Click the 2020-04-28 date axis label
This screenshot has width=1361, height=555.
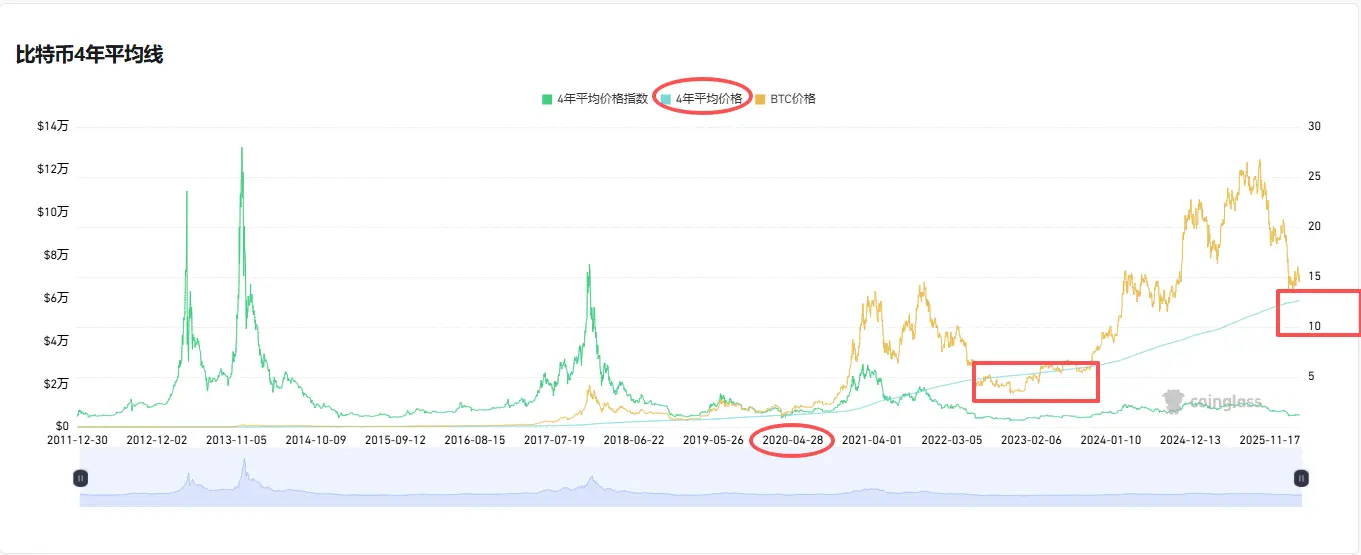point(793,439)
